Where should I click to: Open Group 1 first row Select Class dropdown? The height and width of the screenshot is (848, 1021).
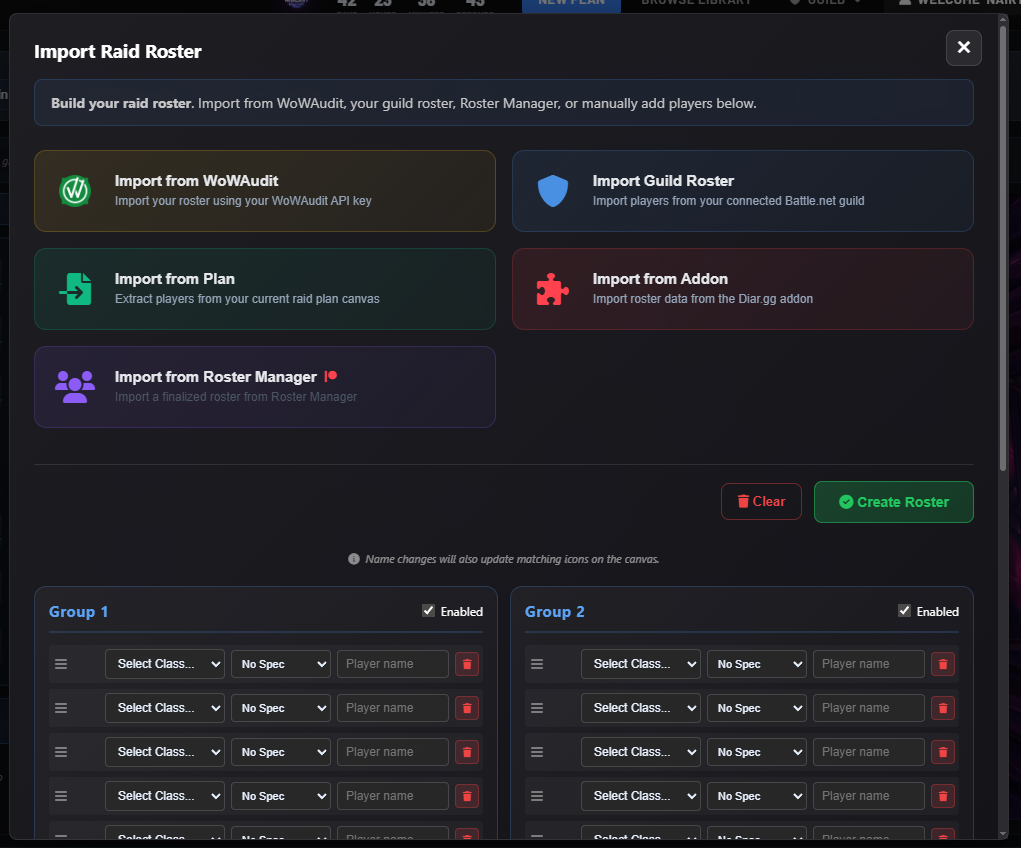[165, 664]
